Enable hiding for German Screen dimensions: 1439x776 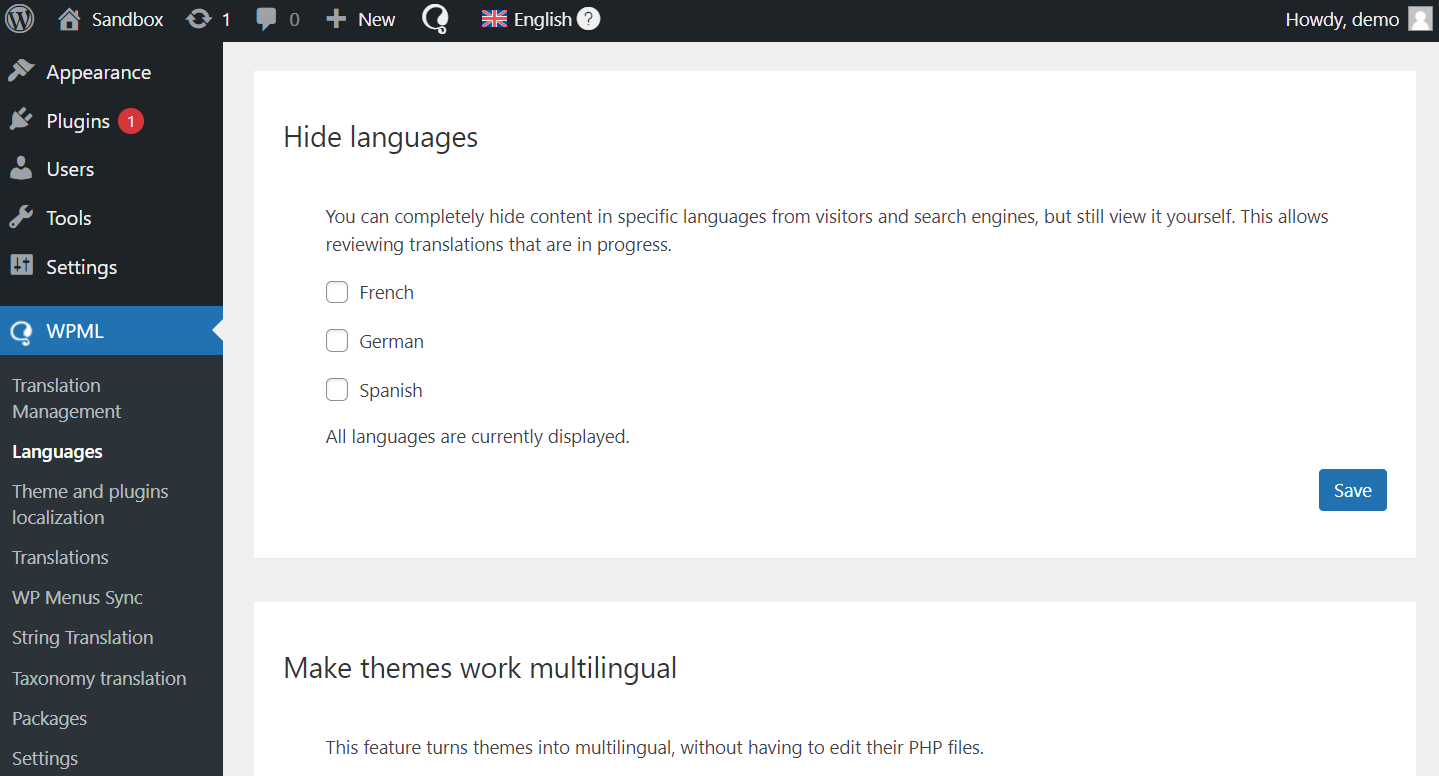[337, 341]
